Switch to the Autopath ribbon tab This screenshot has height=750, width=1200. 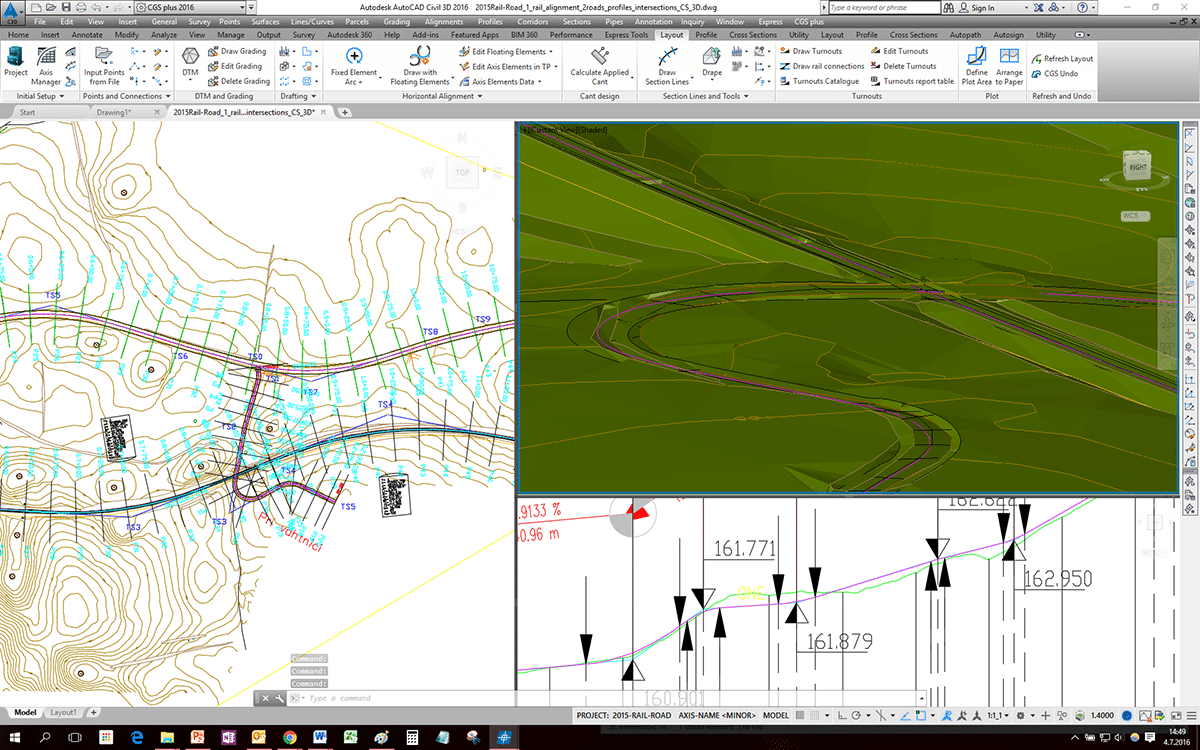coord(966,35)
